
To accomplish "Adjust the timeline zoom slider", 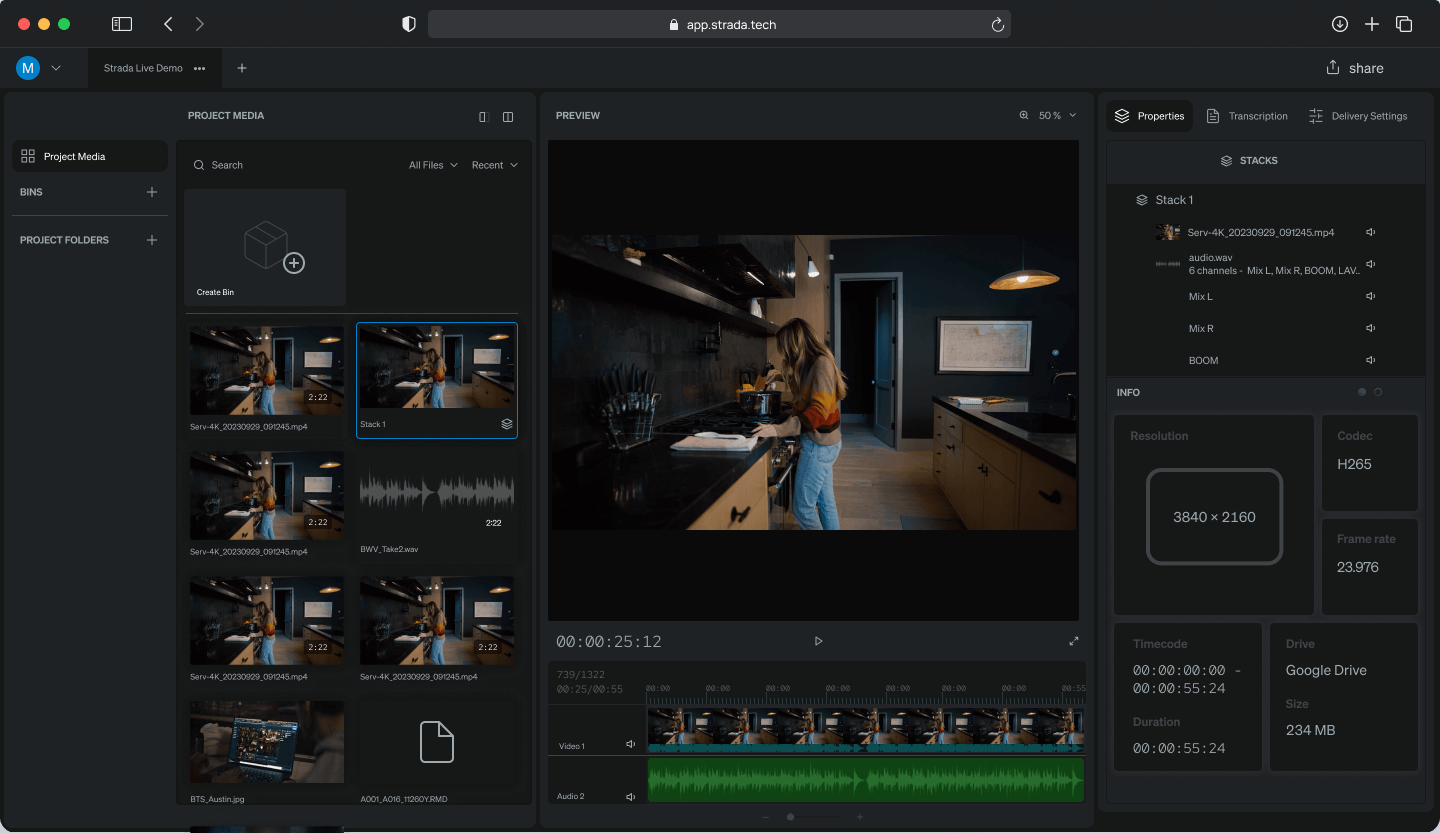I will pyautogui.click(x=790, y=817).
